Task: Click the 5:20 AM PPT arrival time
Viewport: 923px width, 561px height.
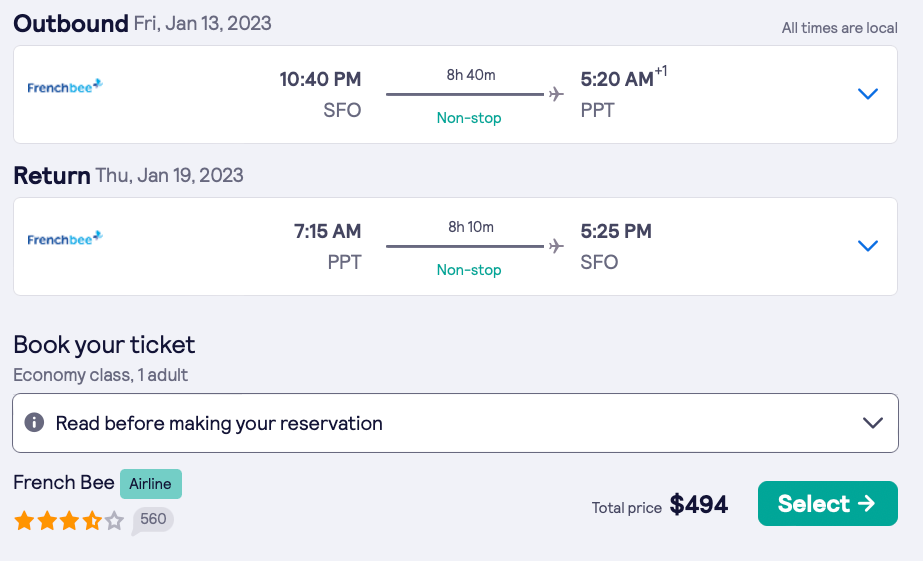Action: (617, 80)
